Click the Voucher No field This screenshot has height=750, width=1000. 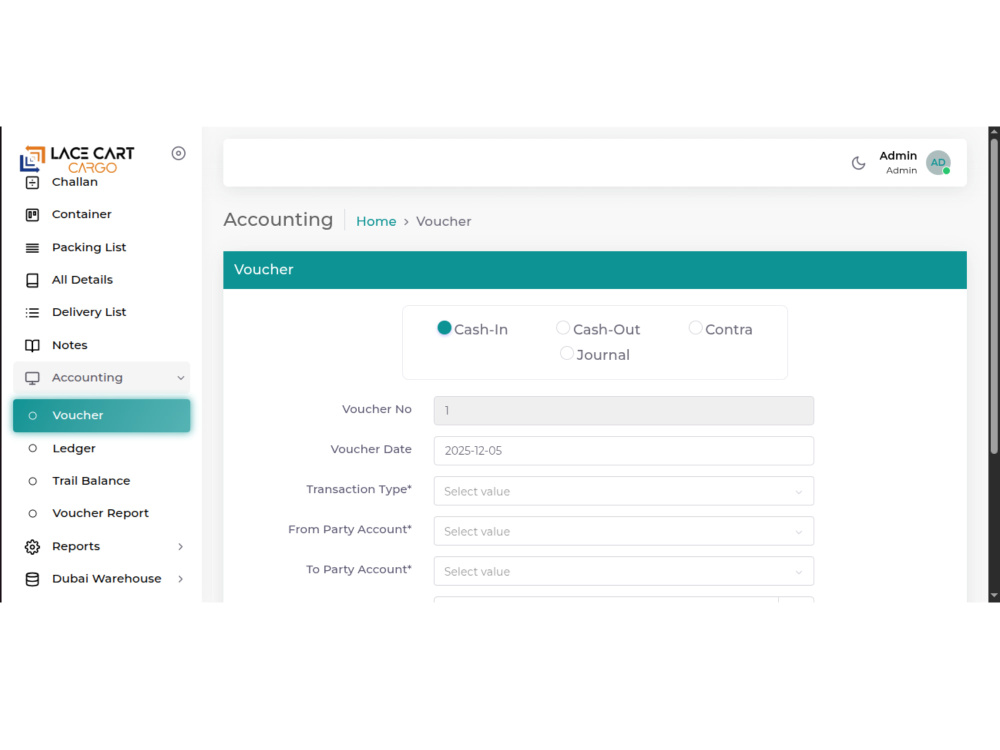click(x=624, y=411)
